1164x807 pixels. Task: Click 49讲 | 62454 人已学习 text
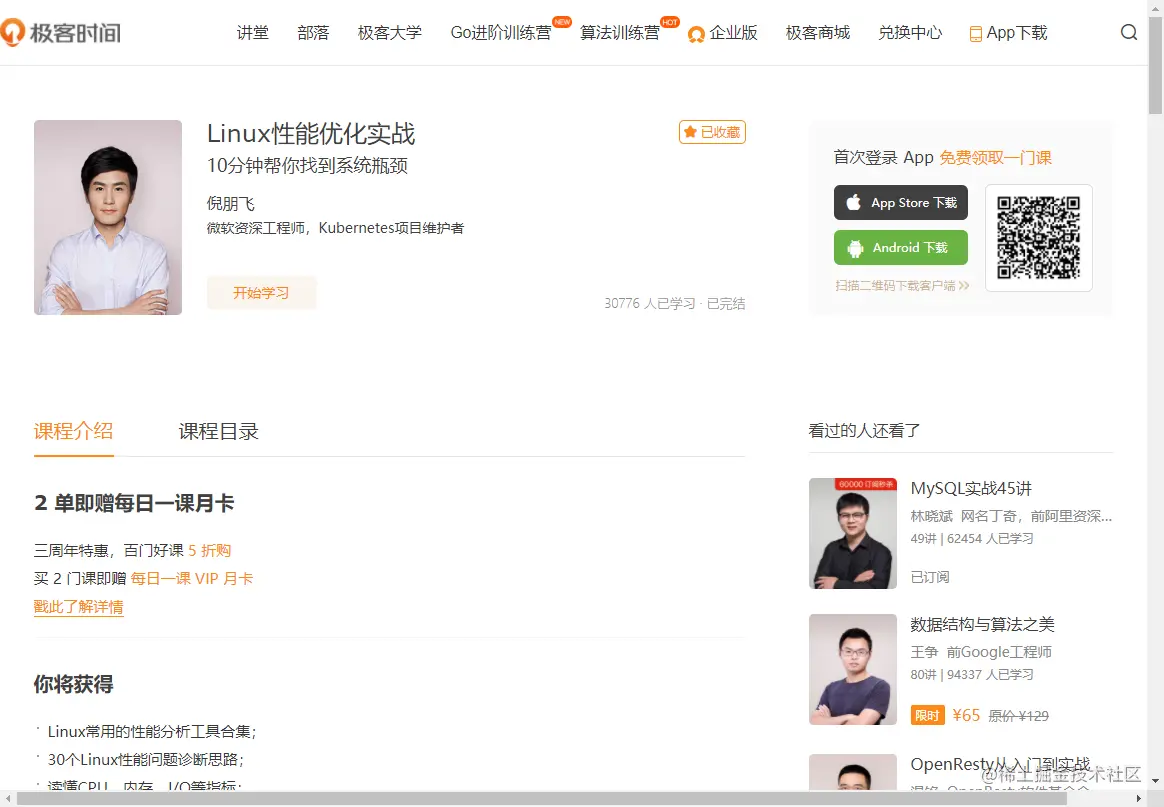point(972,538)
